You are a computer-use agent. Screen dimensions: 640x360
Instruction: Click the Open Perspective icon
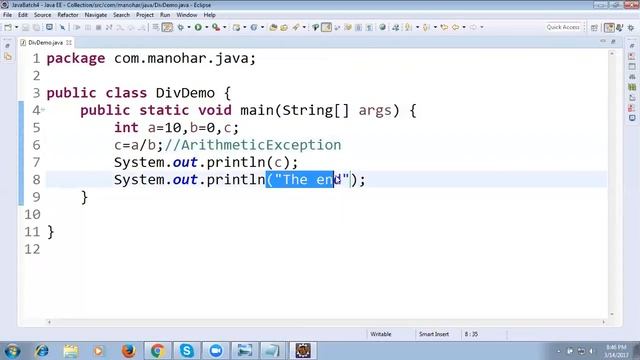coord(594,27)
